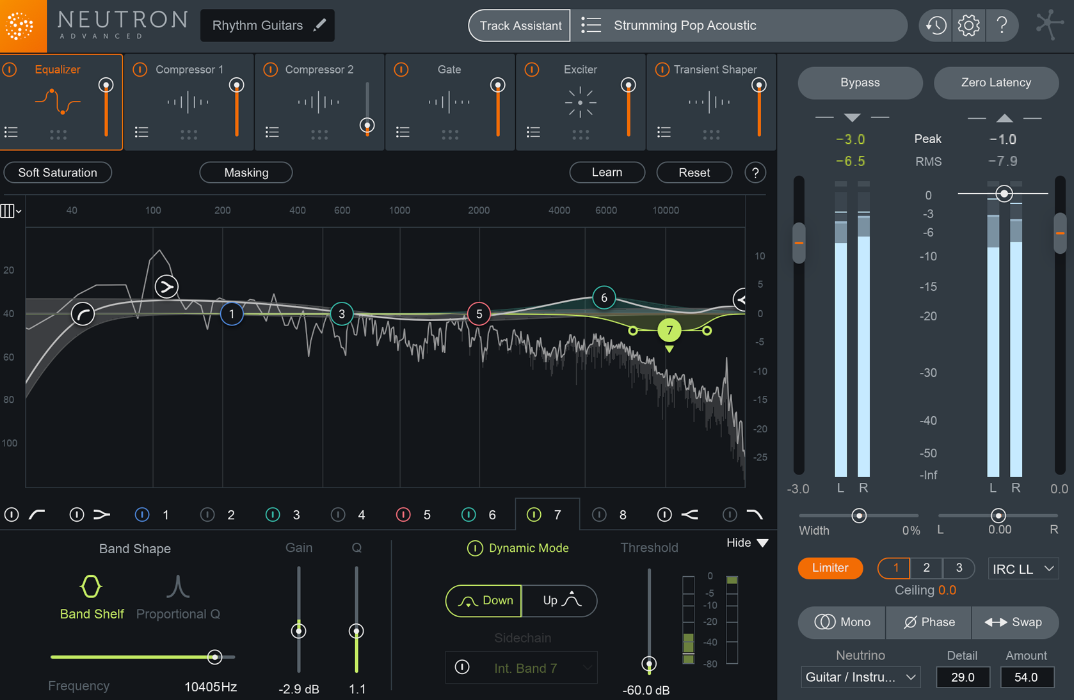Click the Neutrino Amount value field
This screenshot has height=700, width=1074.
[1025, 677]
